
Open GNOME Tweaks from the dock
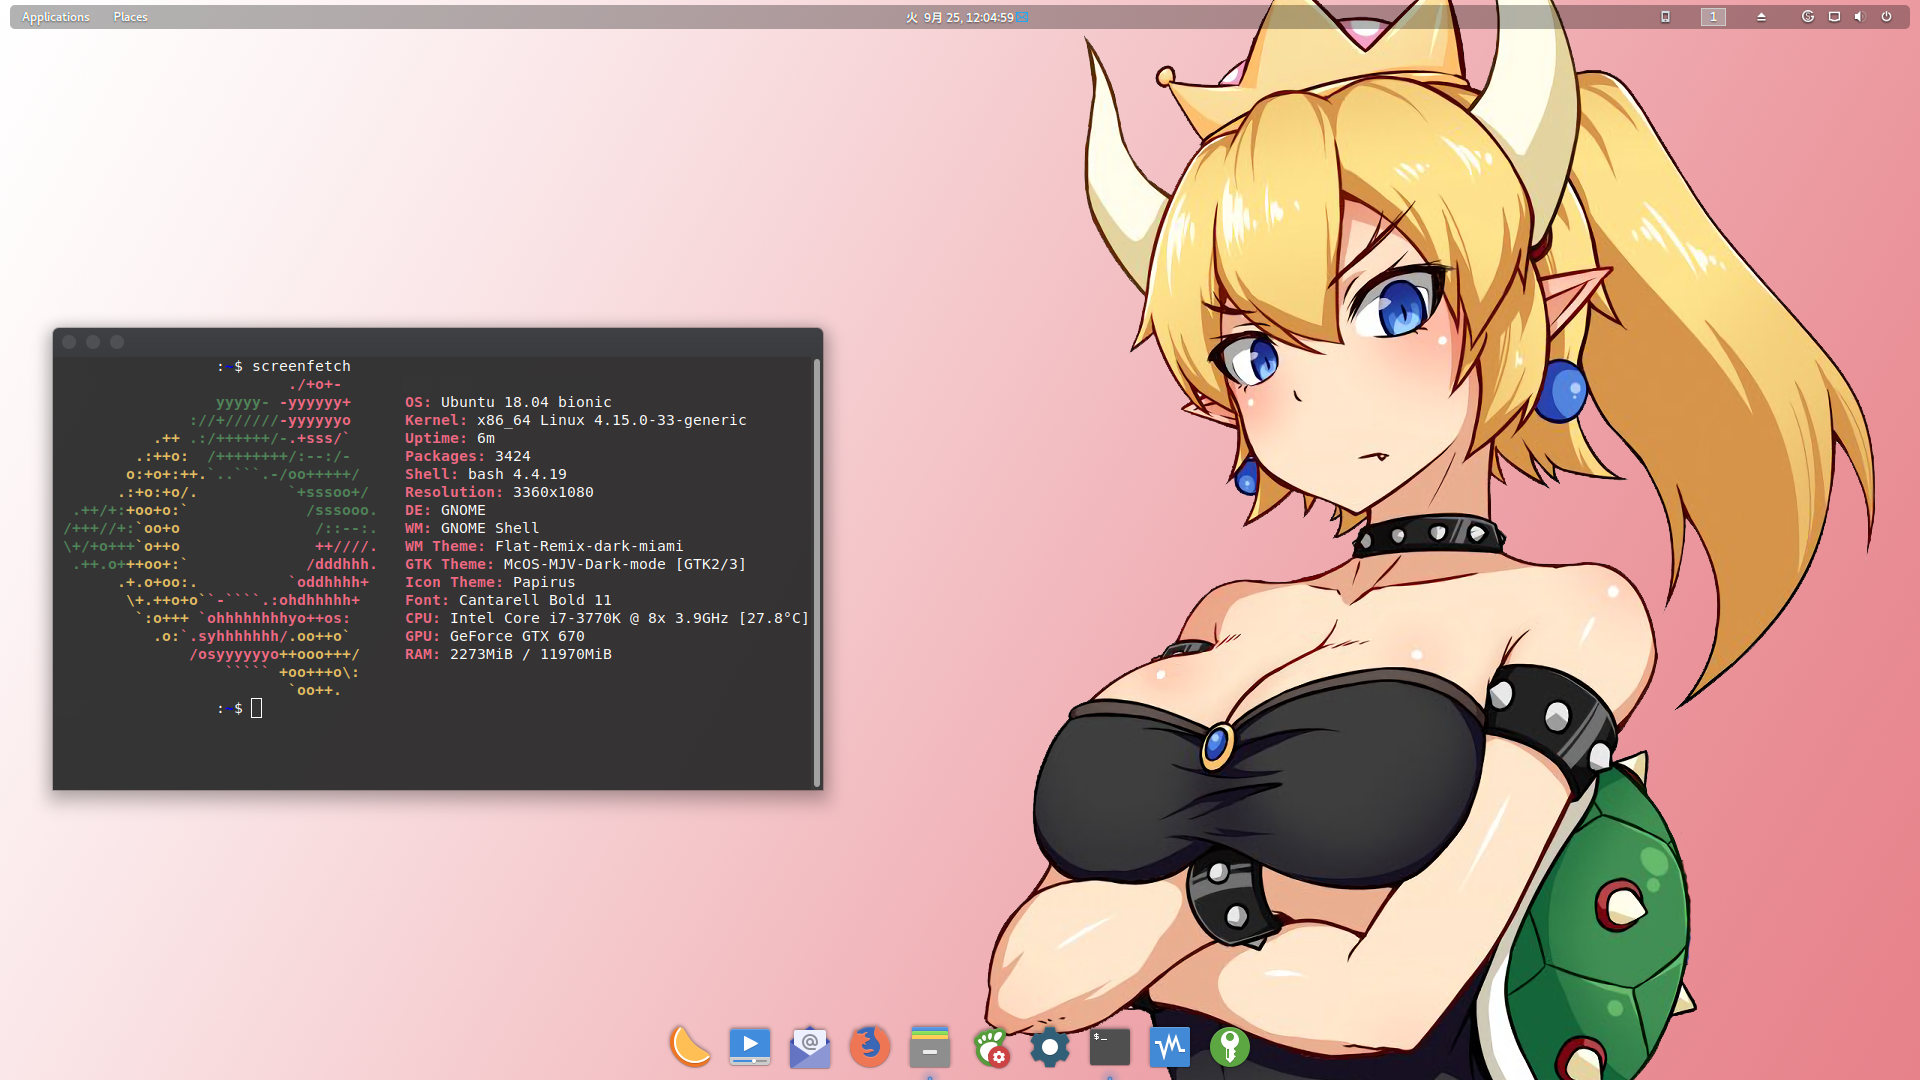click(990, 1047)
